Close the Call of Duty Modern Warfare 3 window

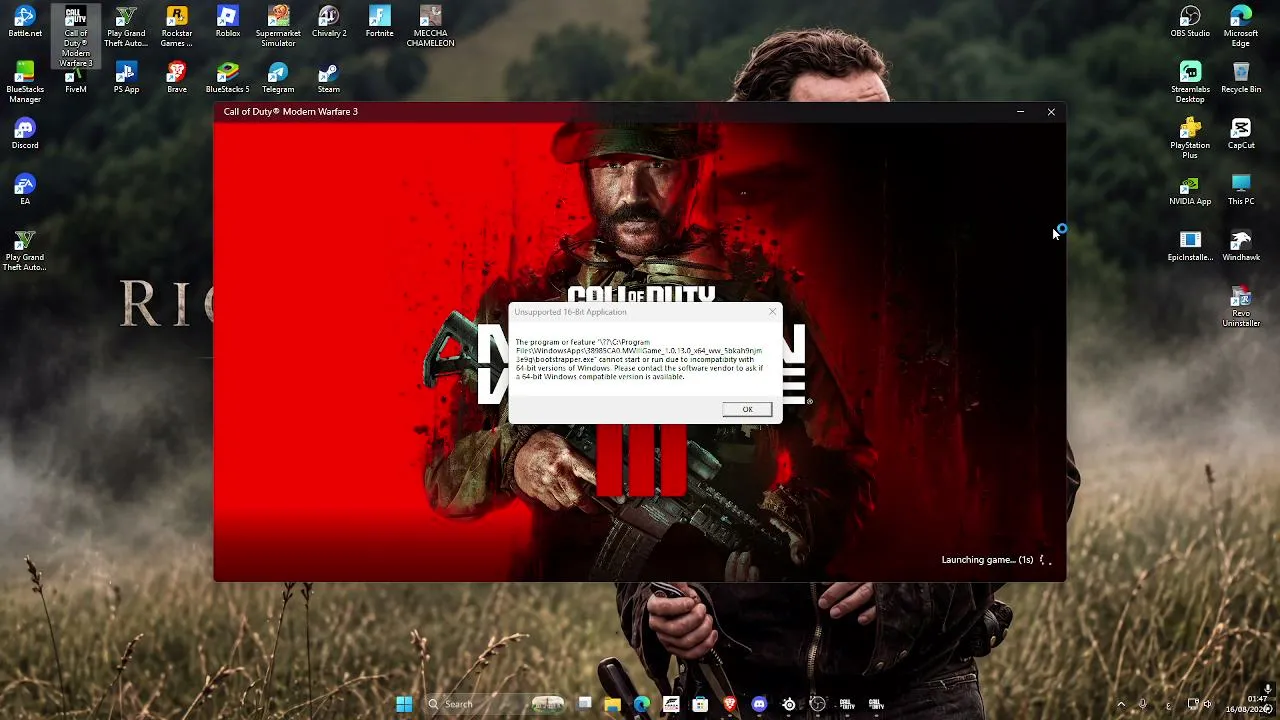[x=1051, y=112]
